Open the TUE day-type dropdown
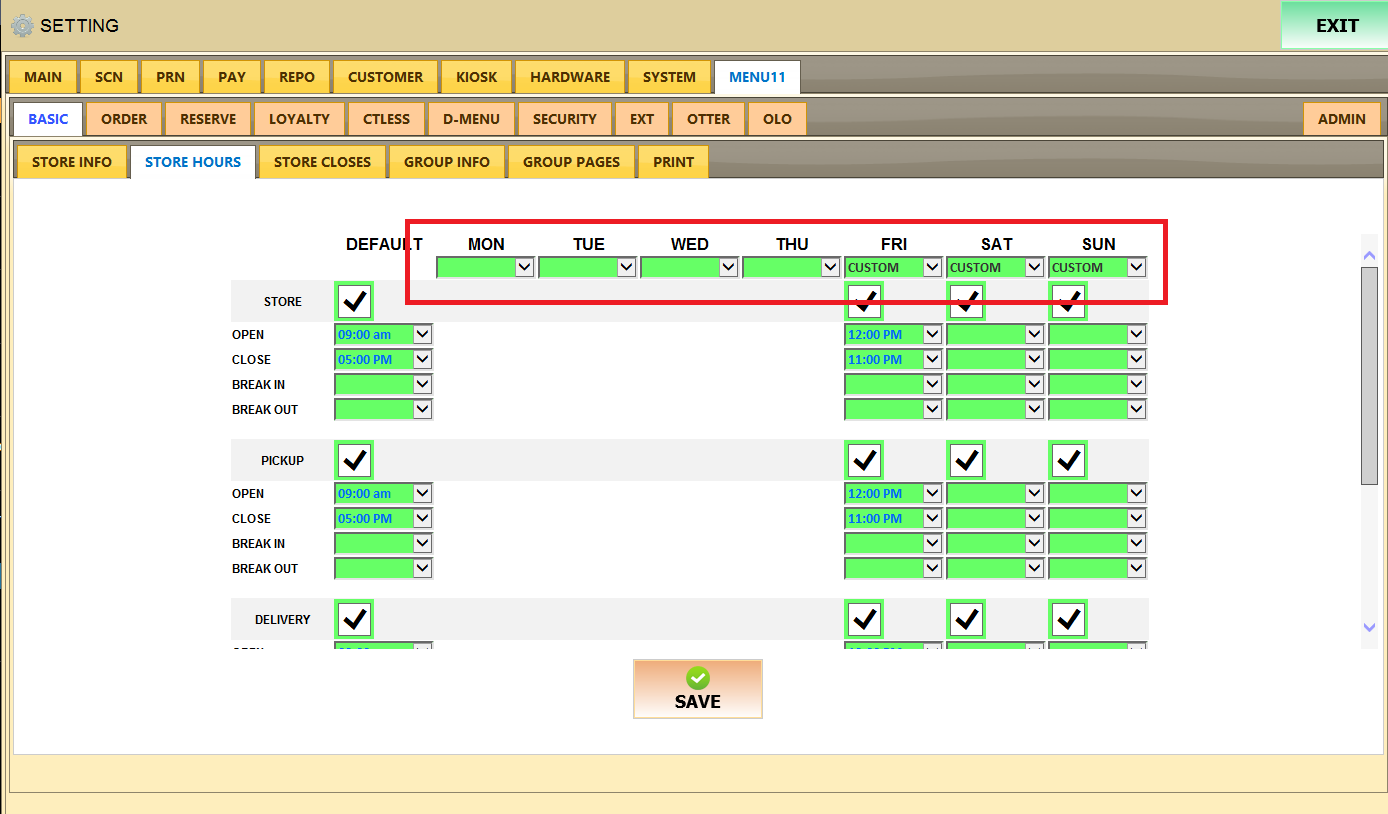Viewport: 1388px width, 814px height. (x=587, y=267)
